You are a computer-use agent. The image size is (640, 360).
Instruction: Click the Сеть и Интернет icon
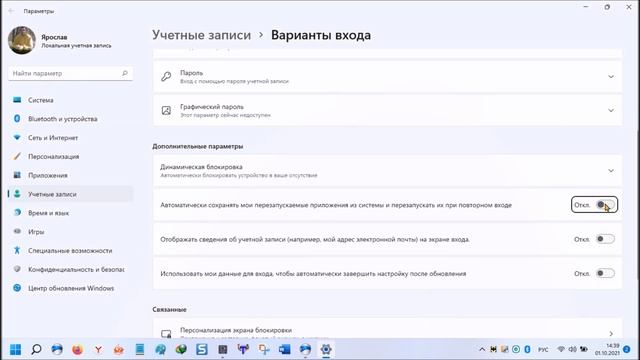point(17,138)
